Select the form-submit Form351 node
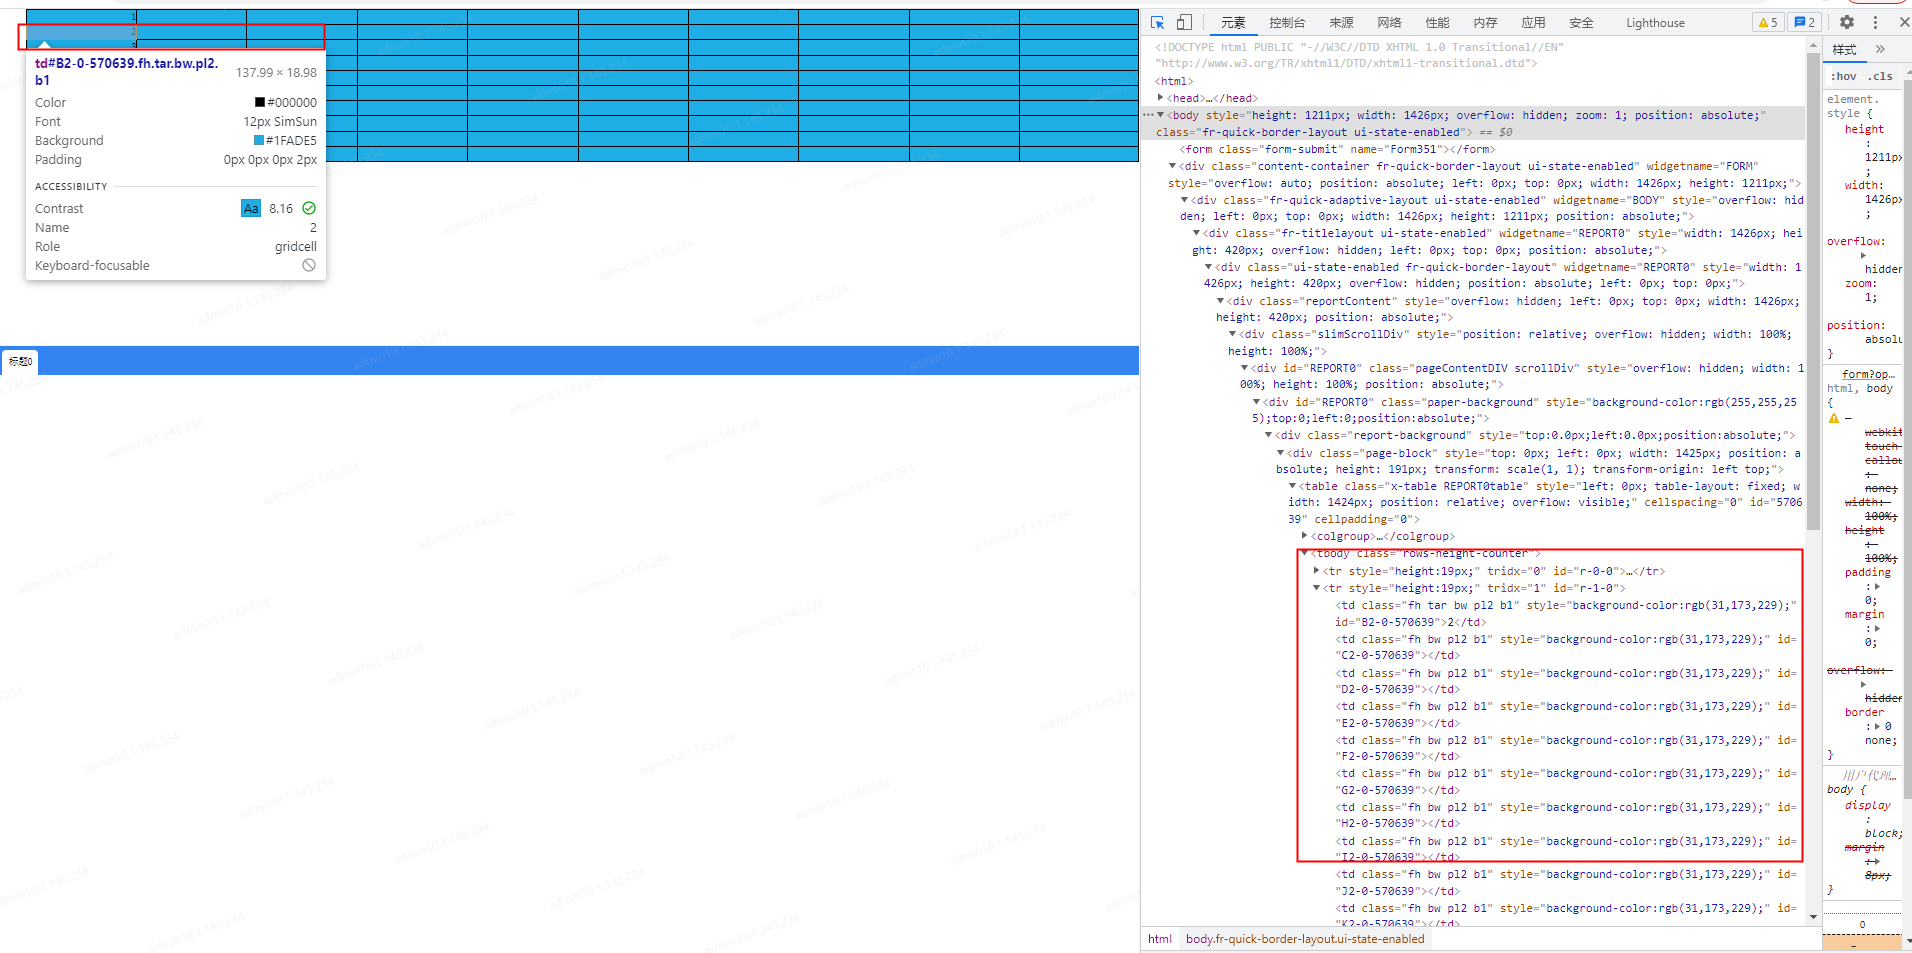This screenshot has height=953, width=1912. [x=1336, y=149]
